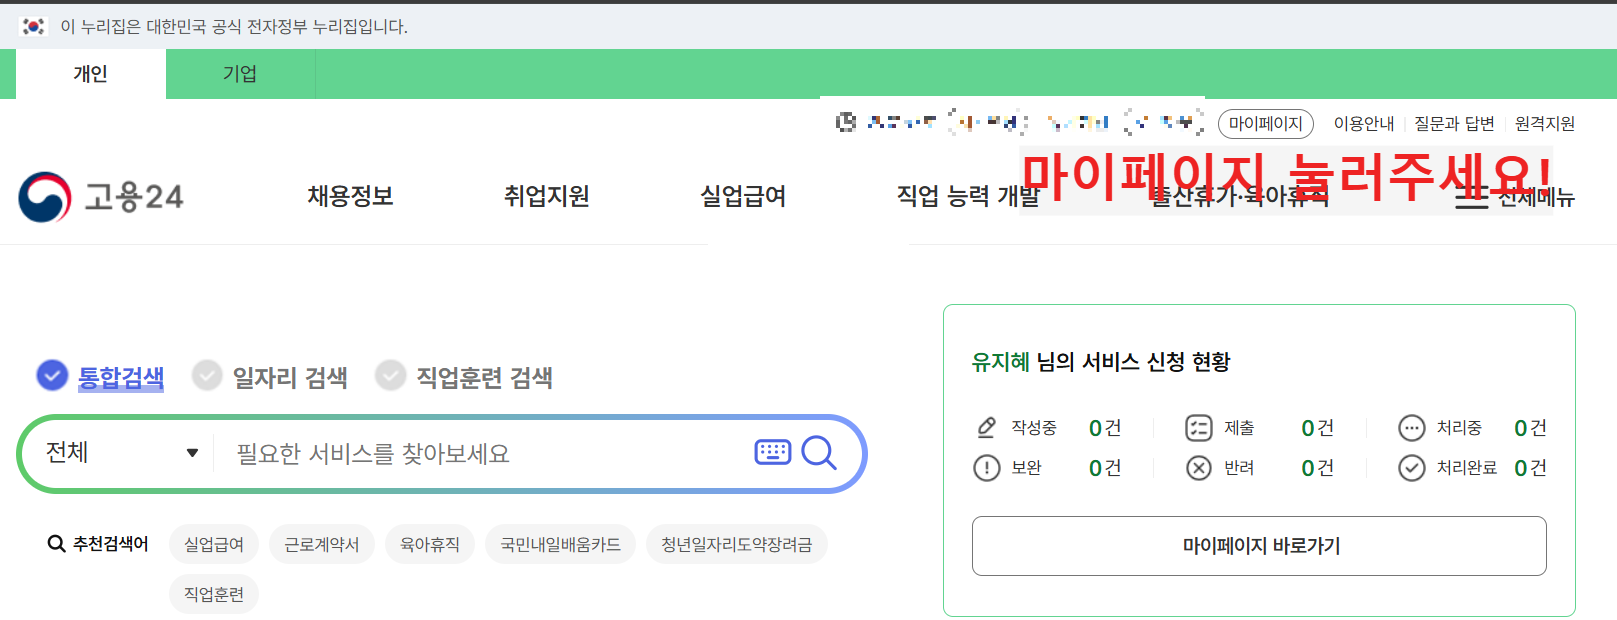Click the 제출 0건 count
This screenshot has height=620, width=1617.
click(x=1318, y=428)
